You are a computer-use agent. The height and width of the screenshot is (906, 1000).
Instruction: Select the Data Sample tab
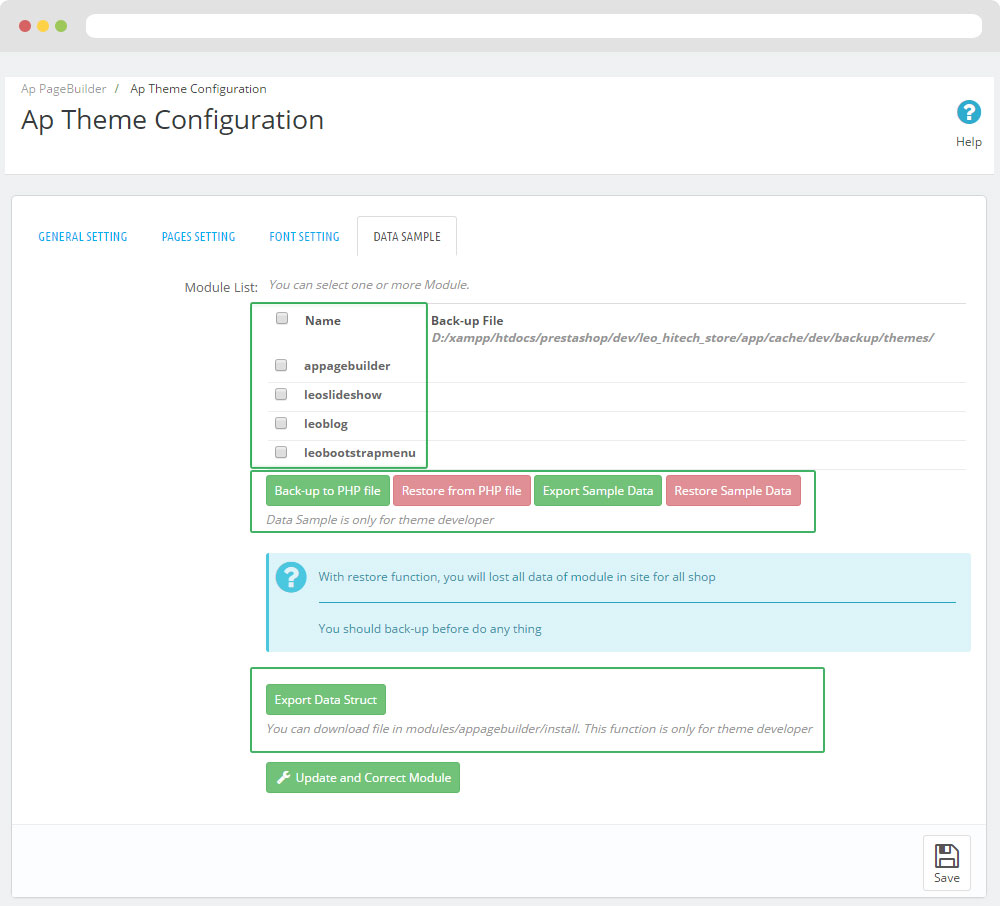[407, 237]
